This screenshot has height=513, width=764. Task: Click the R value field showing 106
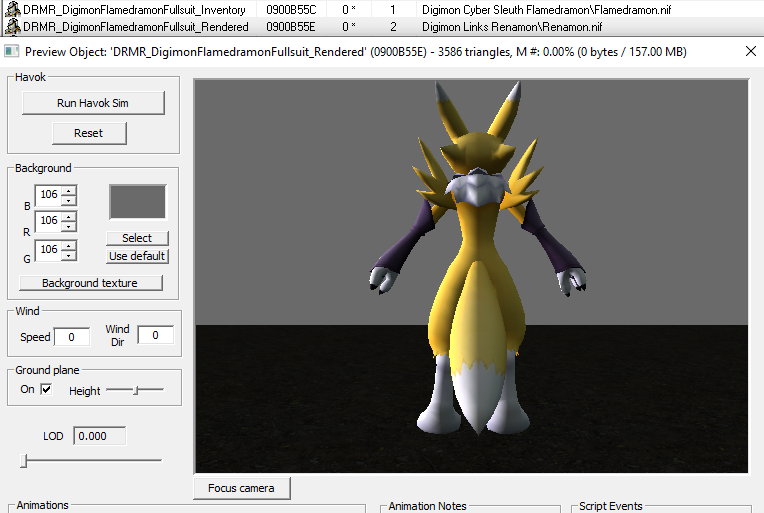49,221
